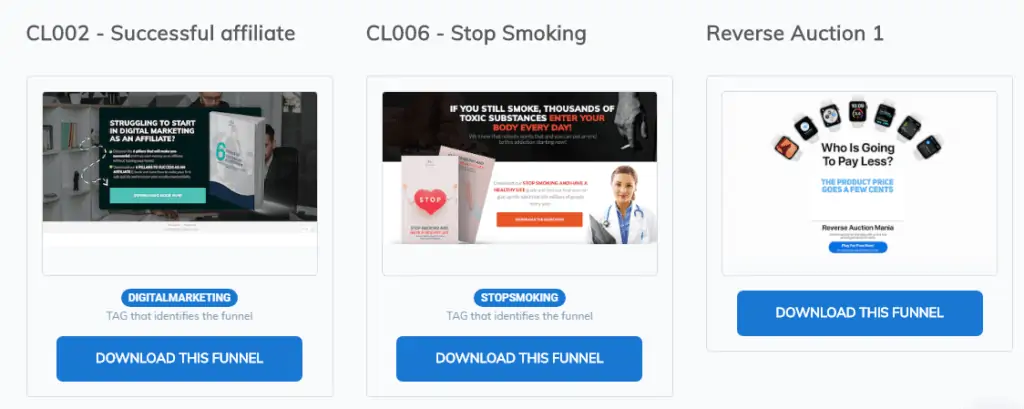Select the CL002 - Successful affiliate title

click(161, 33)
